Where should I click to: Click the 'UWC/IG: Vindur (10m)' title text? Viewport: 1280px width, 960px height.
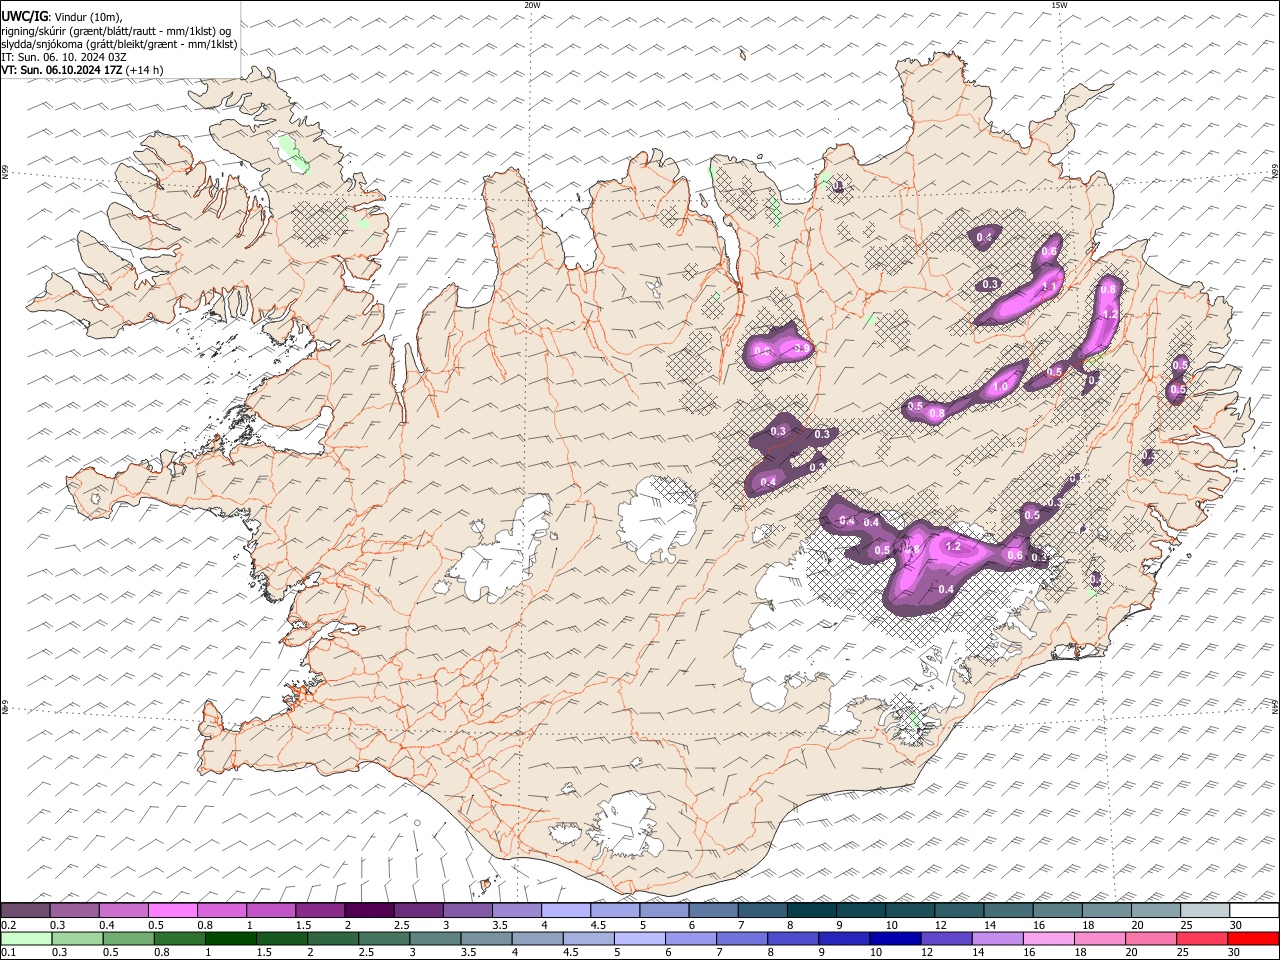click(x=62, y=17)
